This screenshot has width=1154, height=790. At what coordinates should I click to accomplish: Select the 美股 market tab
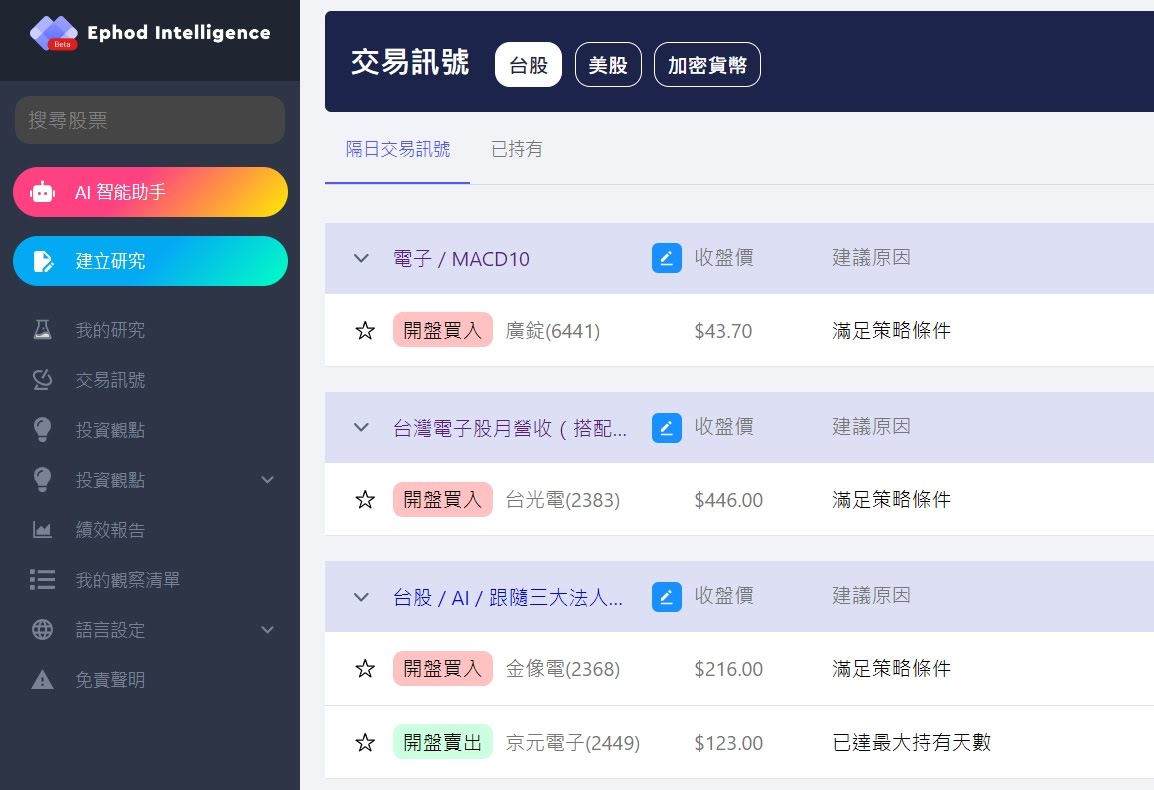click(x=608, y=65)
